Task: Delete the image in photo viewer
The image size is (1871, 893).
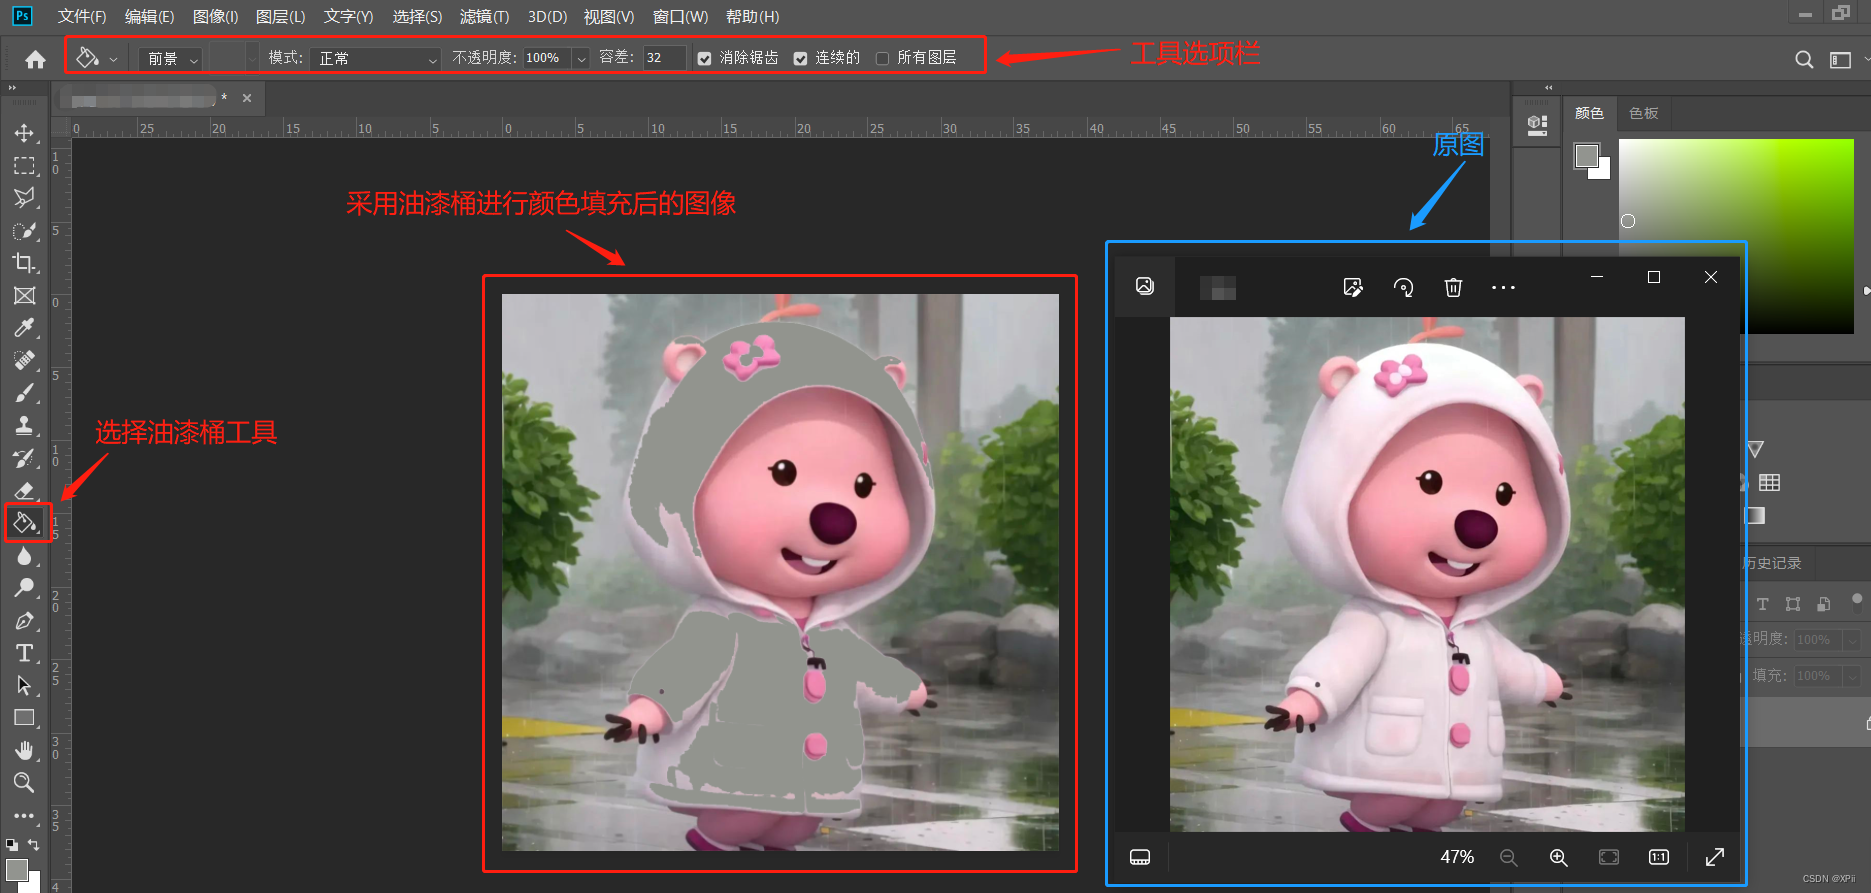Action: click(1453, 288)
